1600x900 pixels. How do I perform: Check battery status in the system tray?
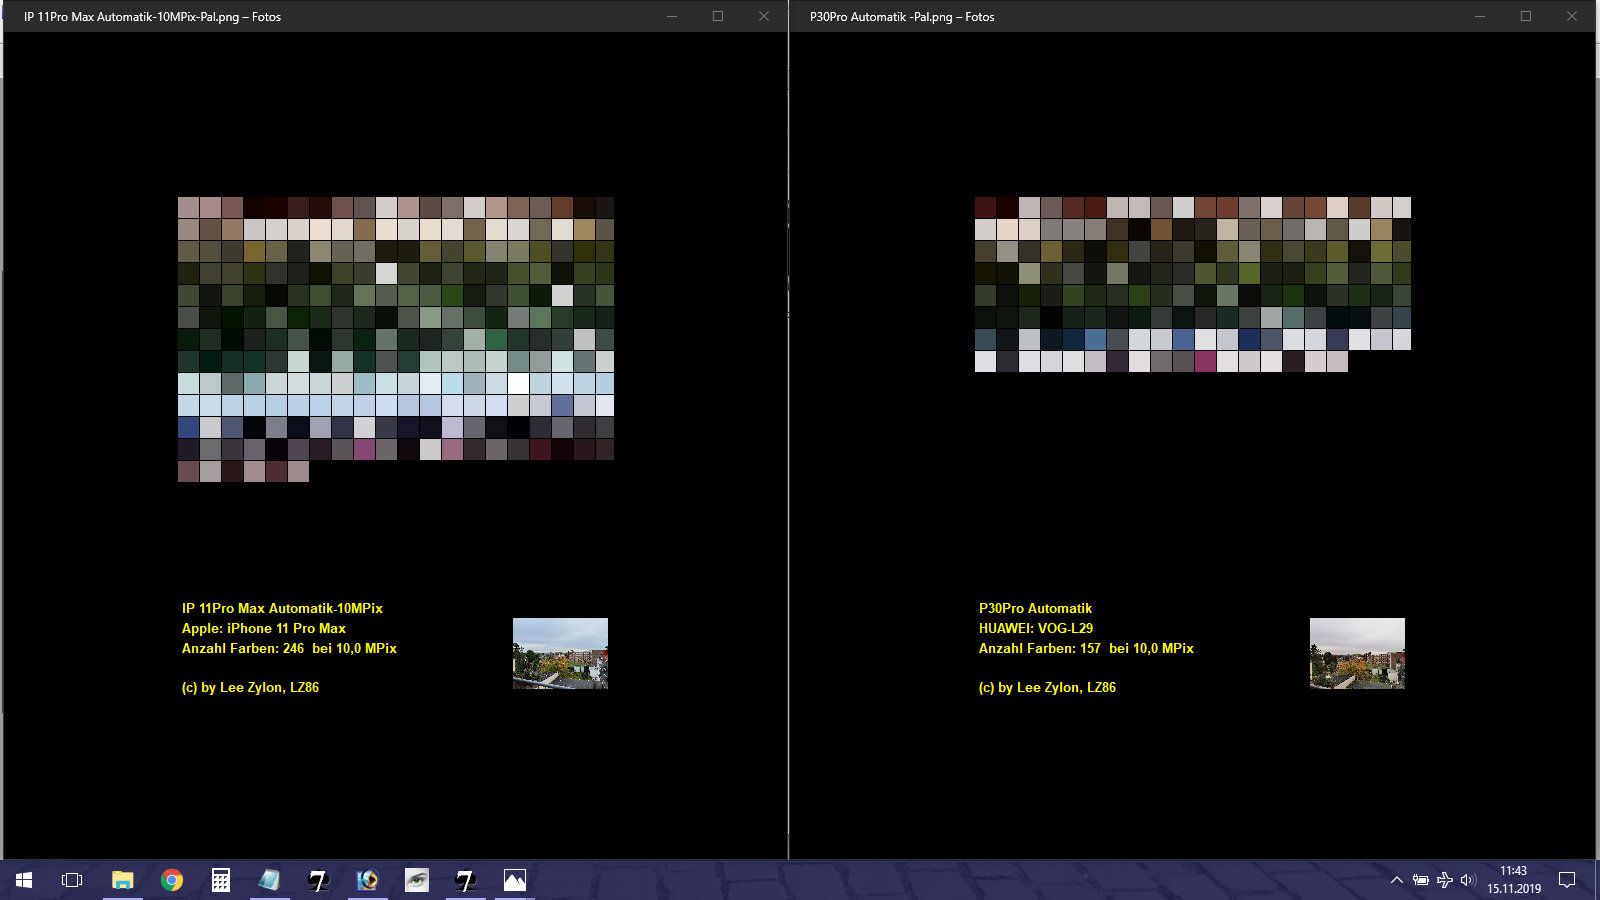[1421, 880]
